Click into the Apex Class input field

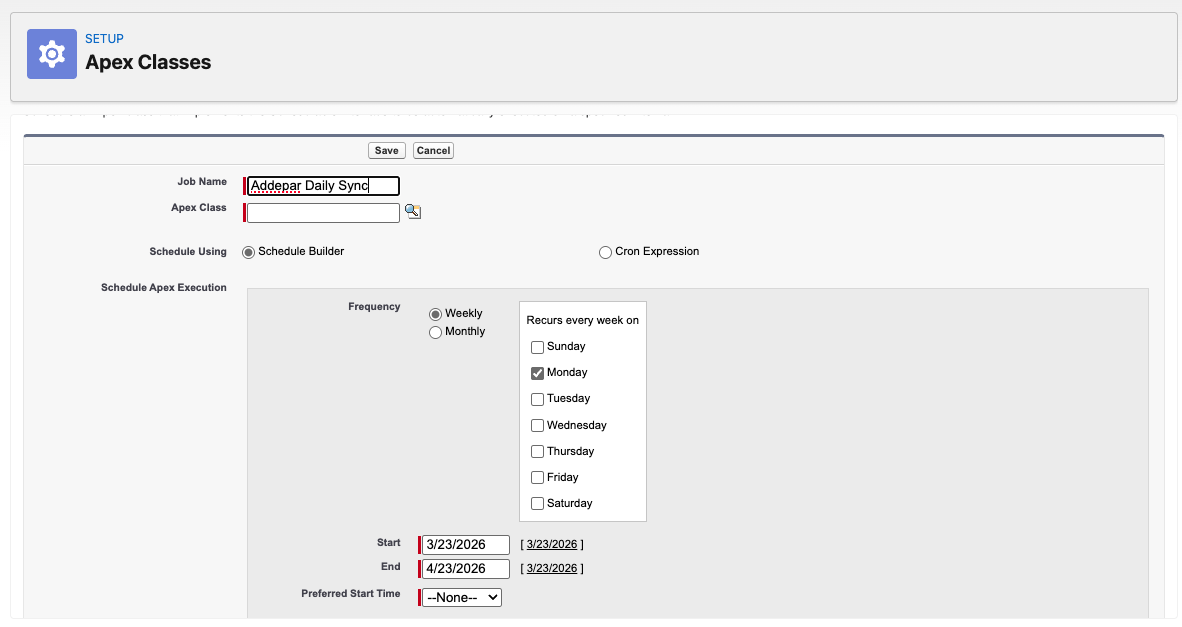pyautogui.click(x=323, y=213)
